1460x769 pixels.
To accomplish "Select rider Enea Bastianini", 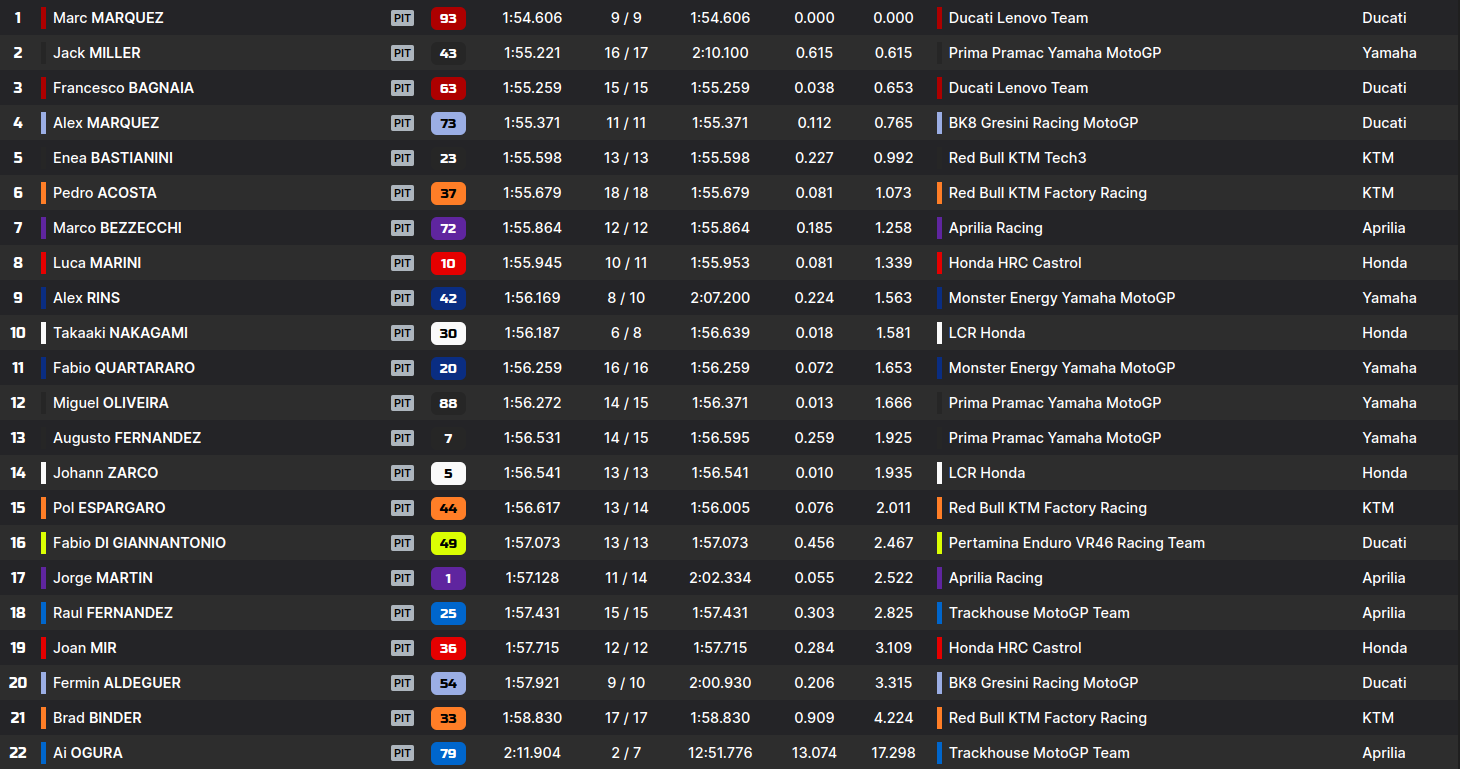I will [x=114, y=158].
